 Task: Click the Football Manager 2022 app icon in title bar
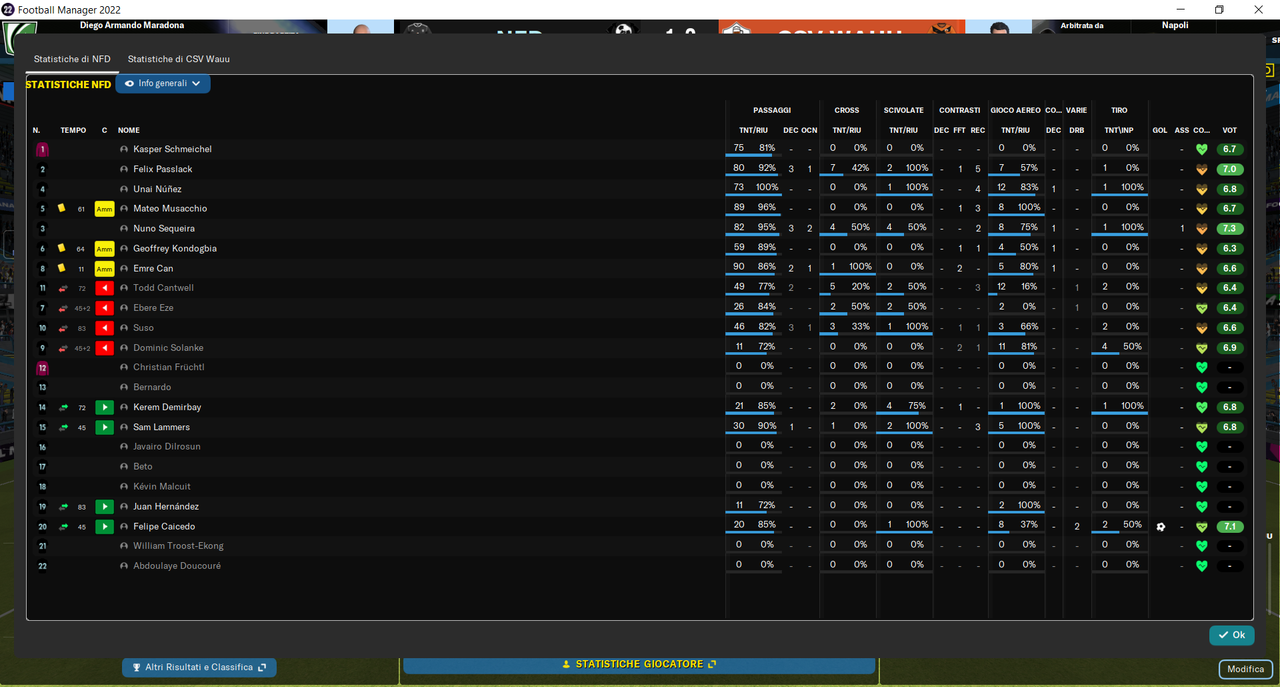pos(8,9)
